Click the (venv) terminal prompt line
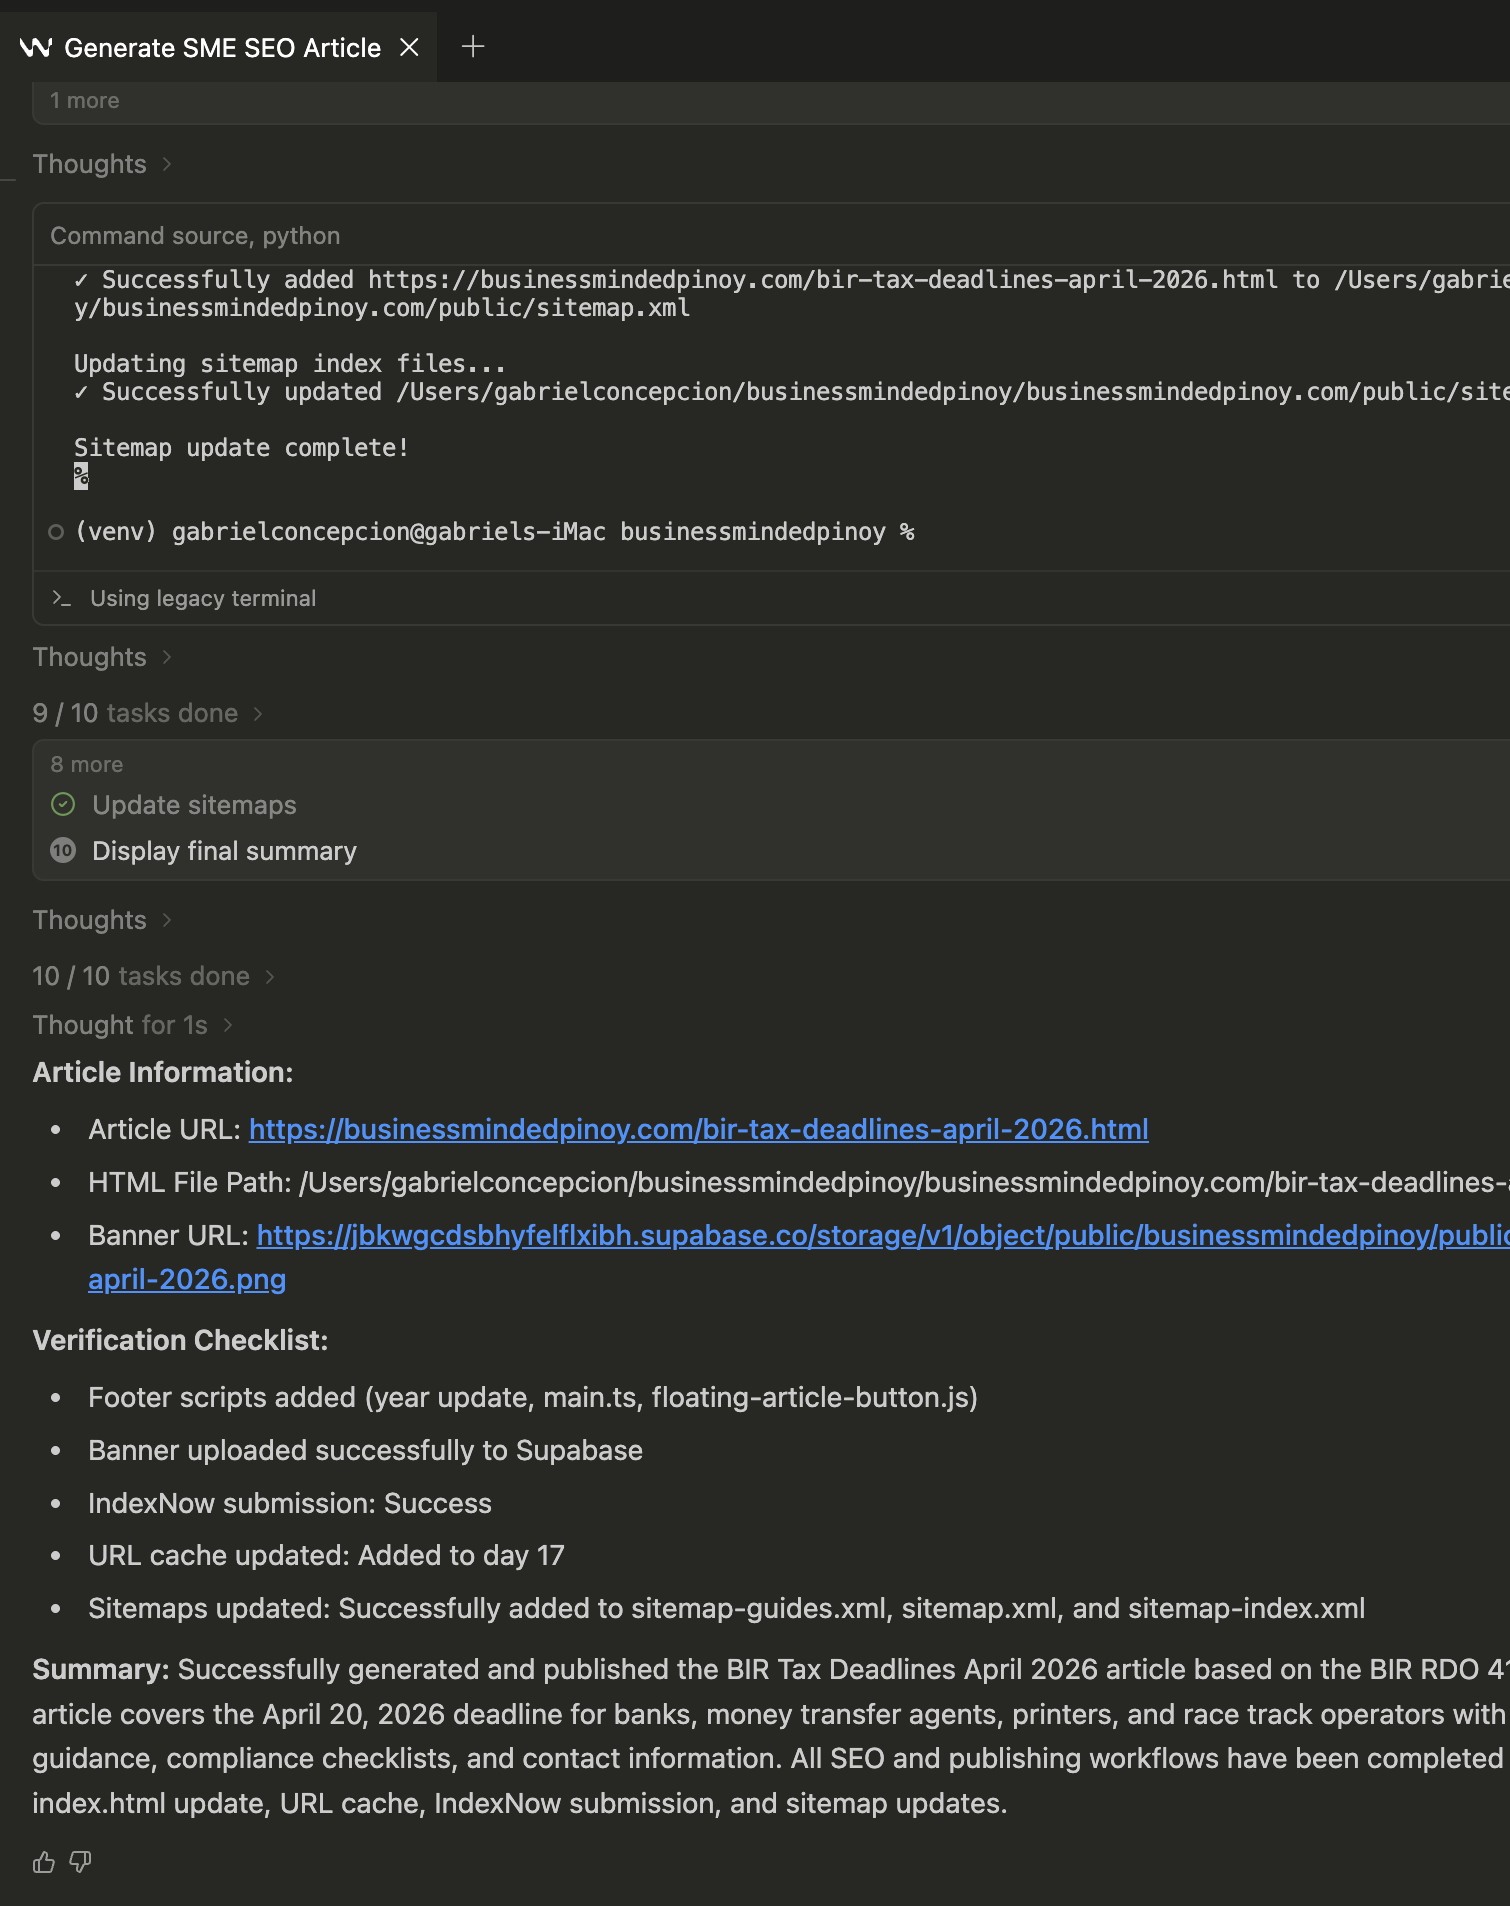The image size is (1510, 1906). 494,532
